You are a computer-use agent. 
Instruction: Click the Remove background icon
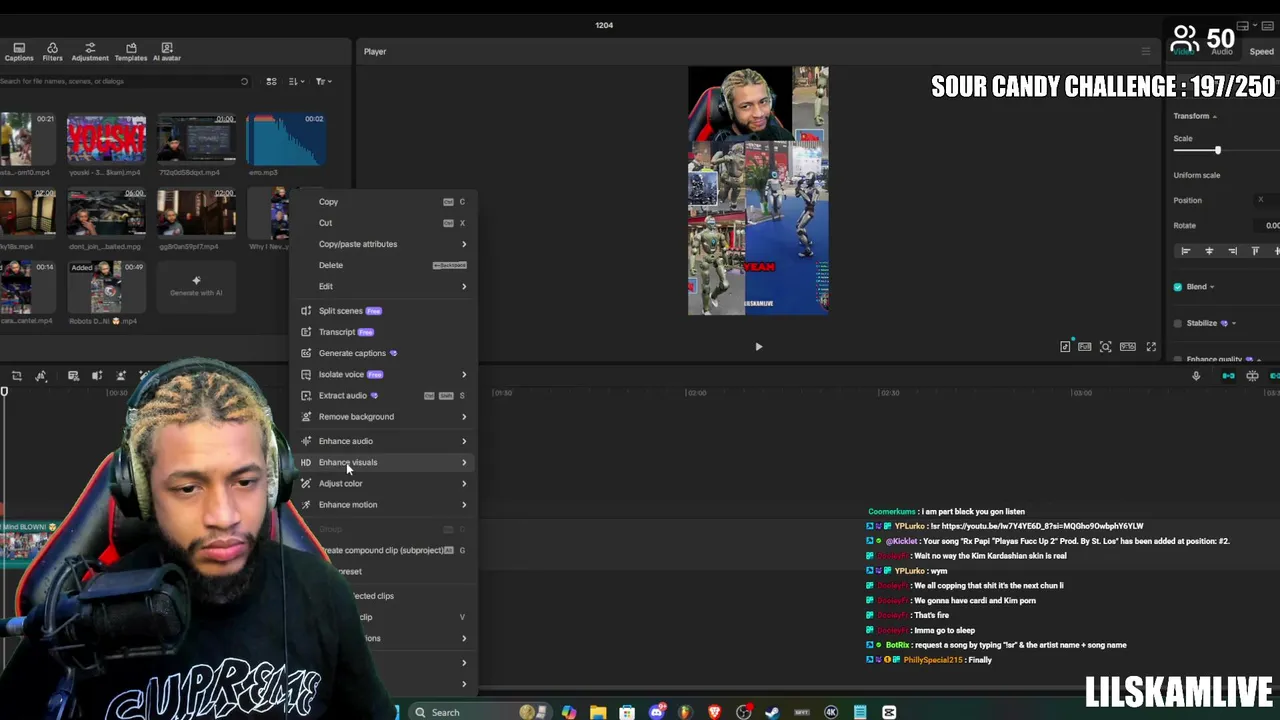[306, 416]
